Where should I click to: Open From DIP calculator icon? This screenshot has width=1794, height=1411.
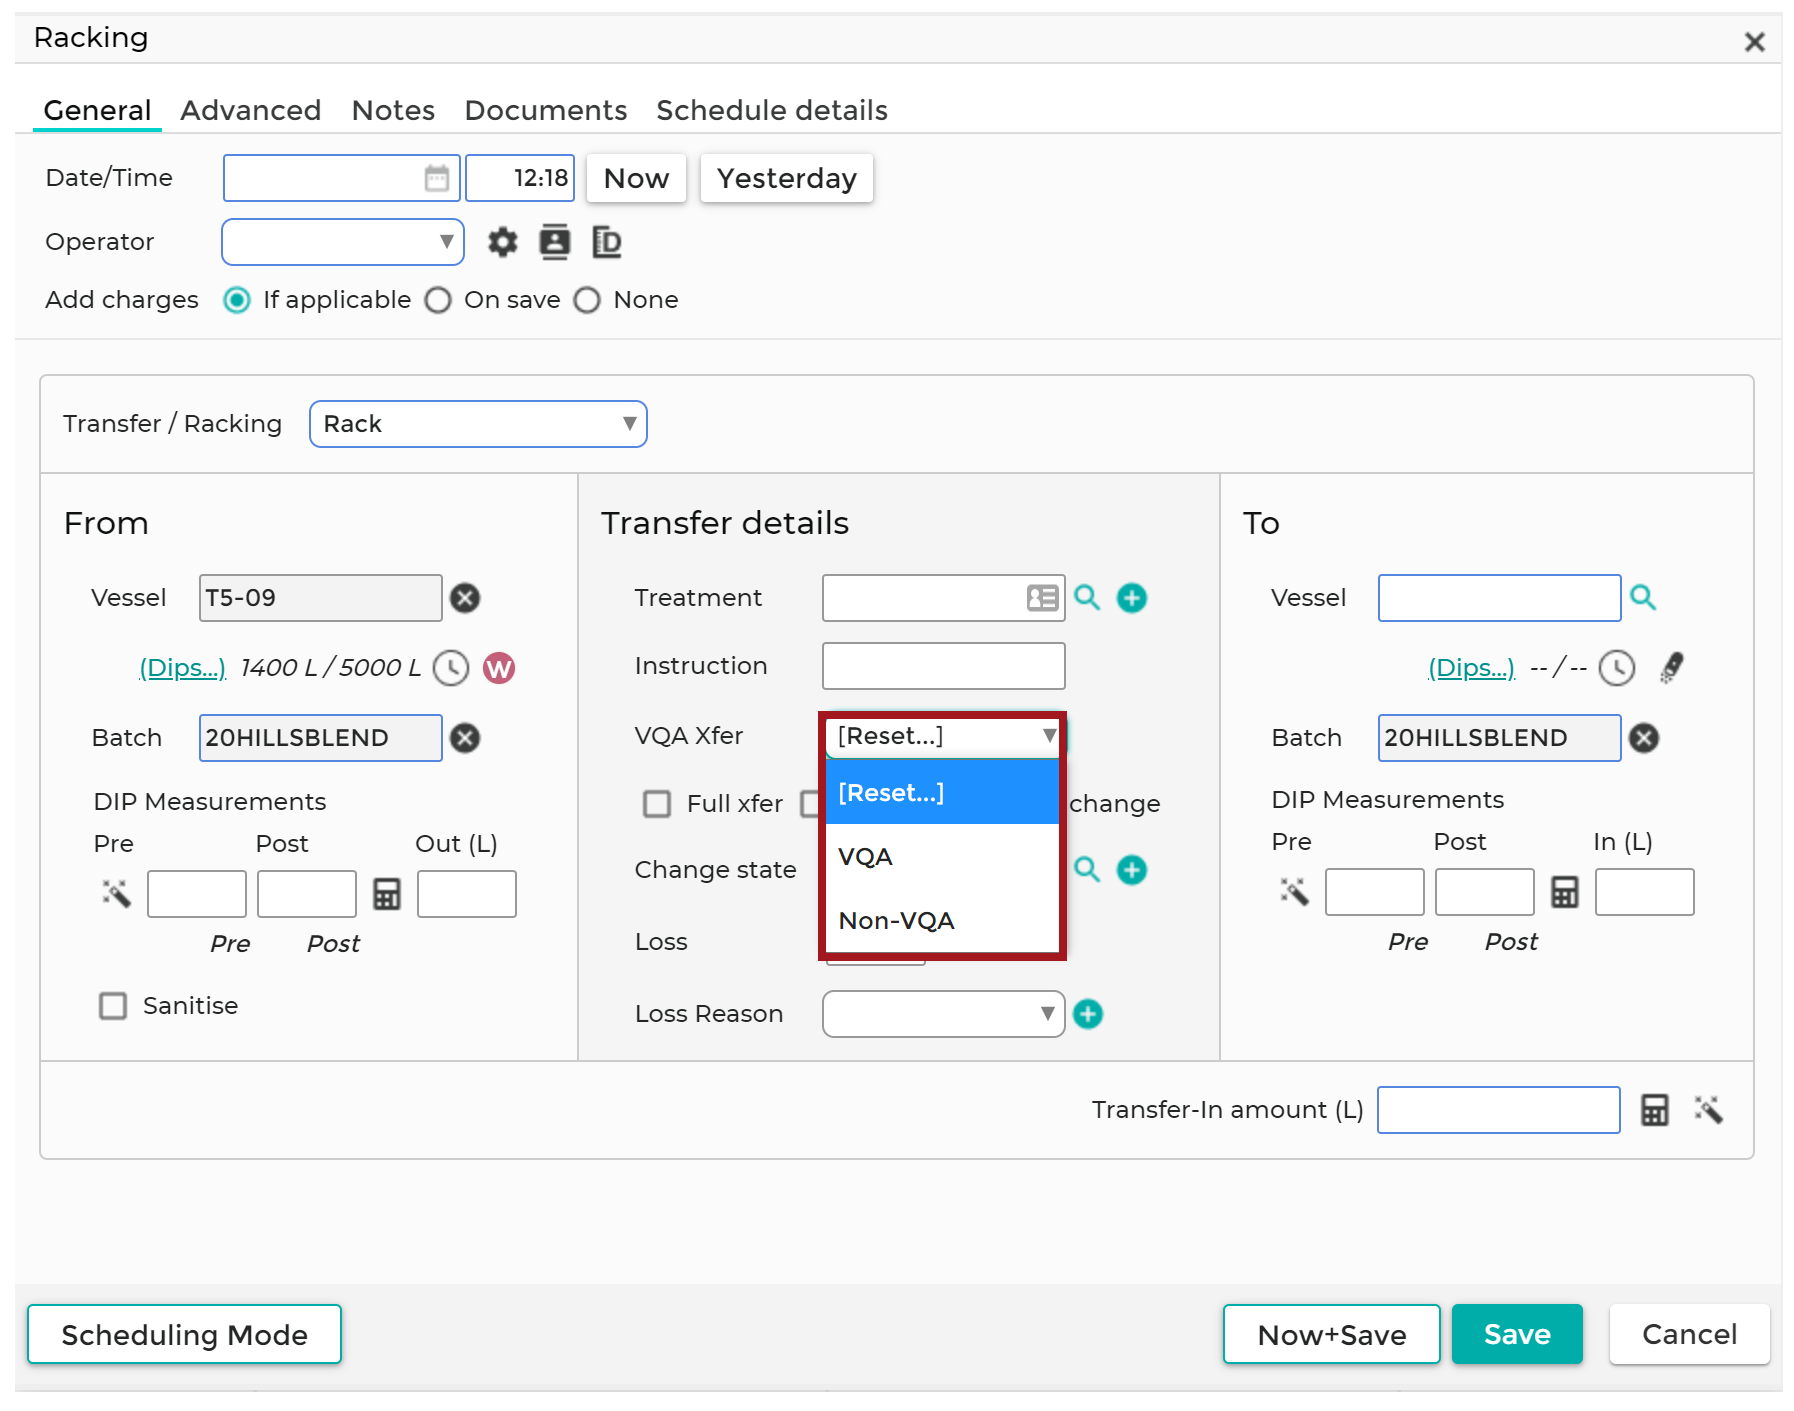click(387, 894)
